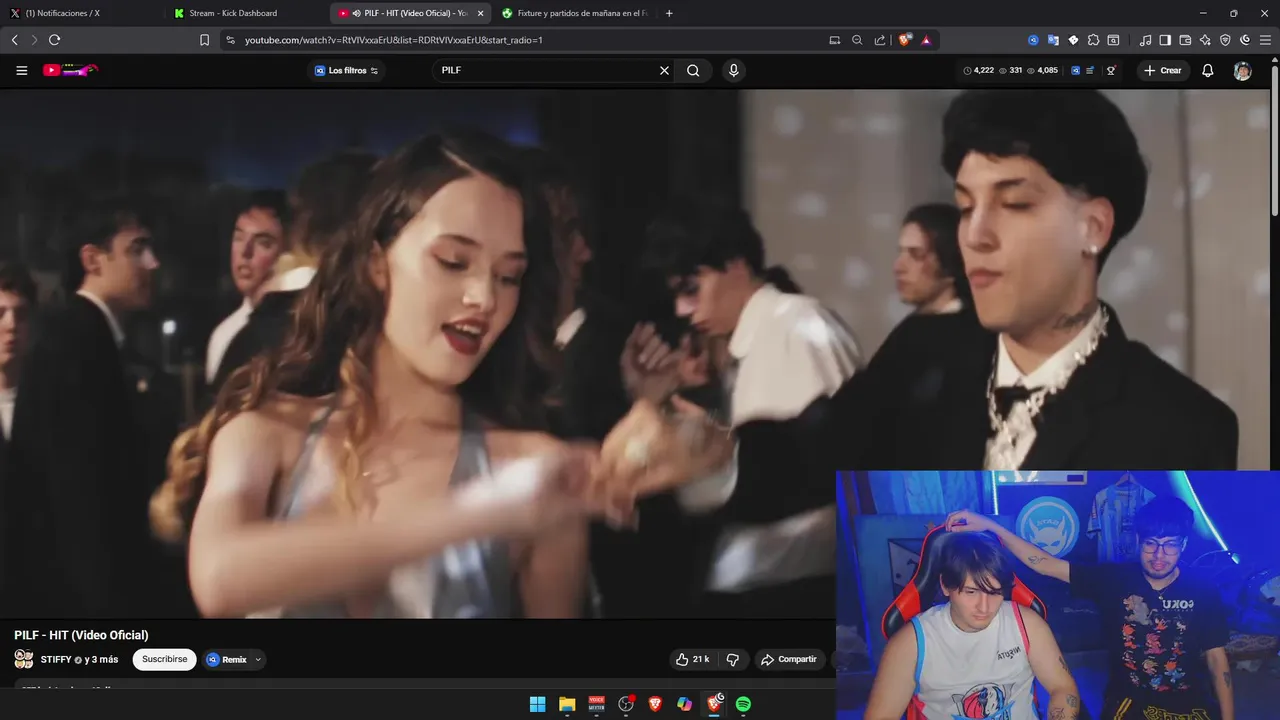Go back to the previous page

14,40
